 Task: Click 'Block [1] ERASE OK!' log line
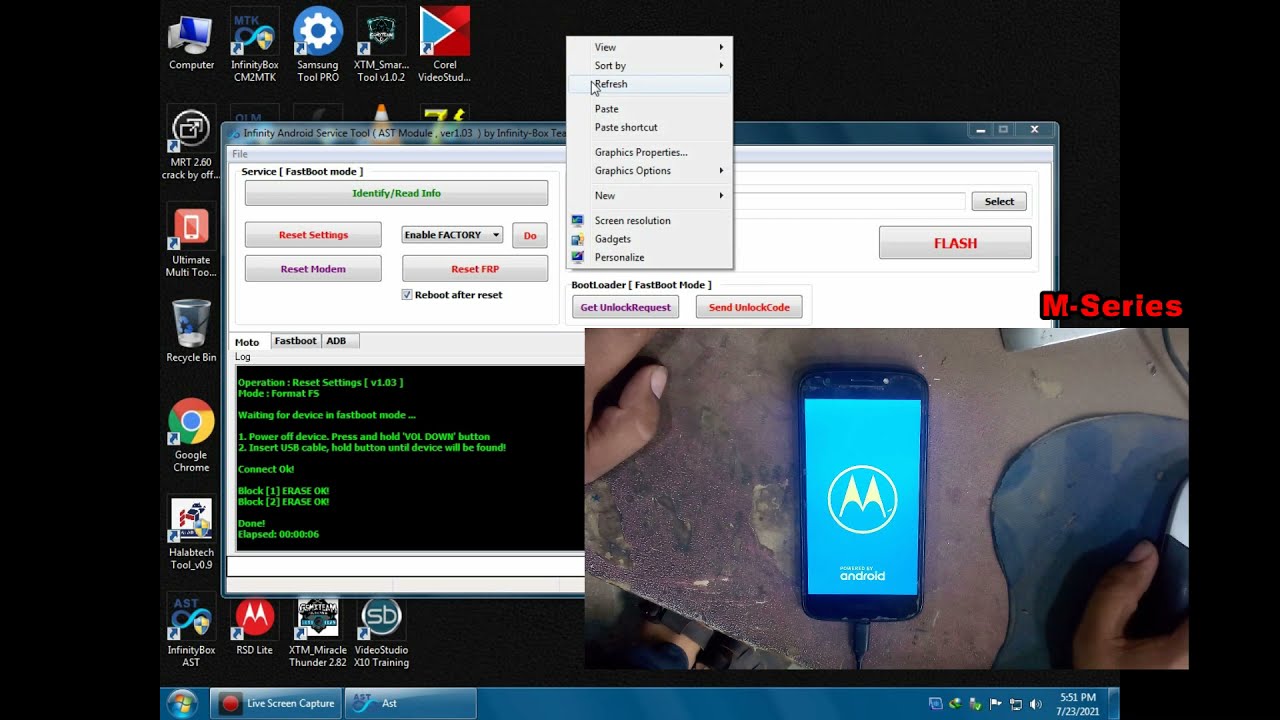283,491
